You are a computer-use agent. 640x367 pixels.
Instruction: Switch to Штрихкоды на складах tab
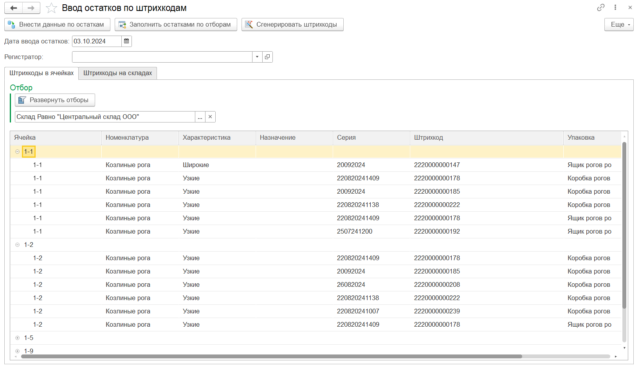click(x=118, y=73)
